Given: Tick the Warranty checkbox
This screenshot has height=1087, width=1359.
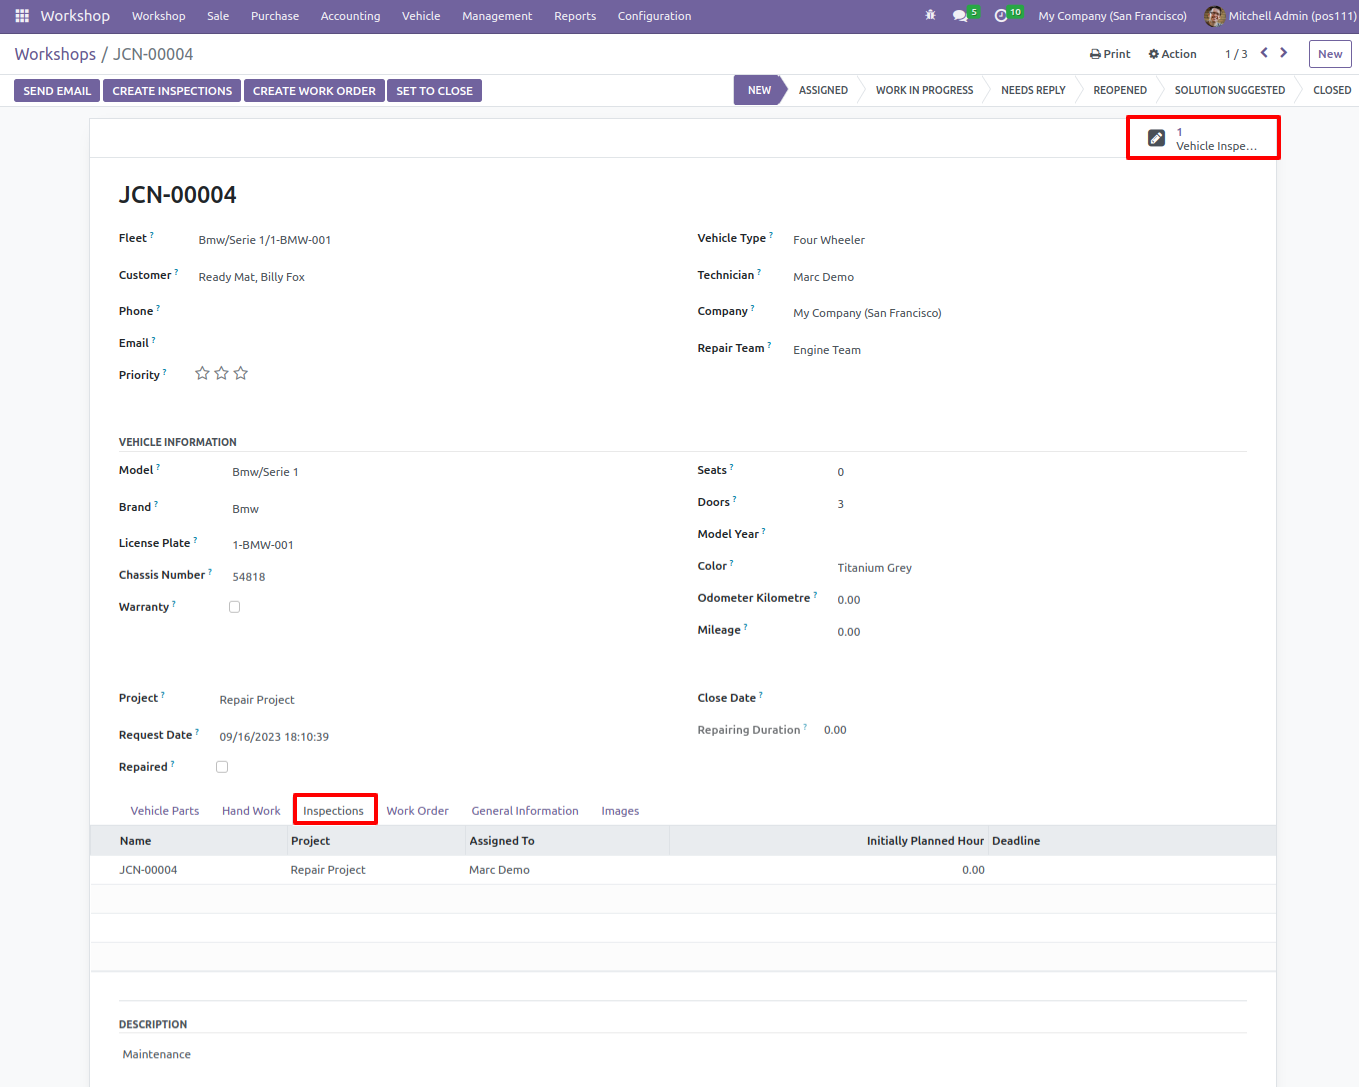Looking at the screenshot, I should point(234,607).
